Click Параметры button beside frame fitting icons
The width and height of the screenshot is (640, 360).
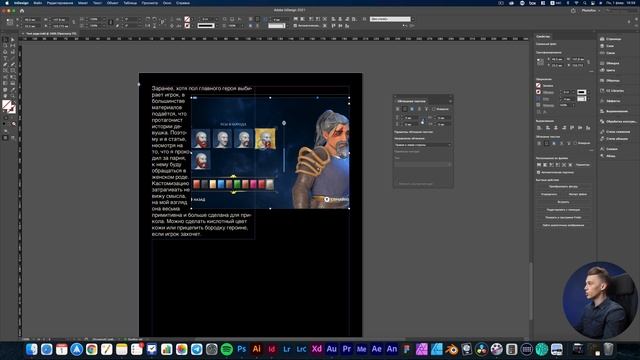tap(582, 164)
